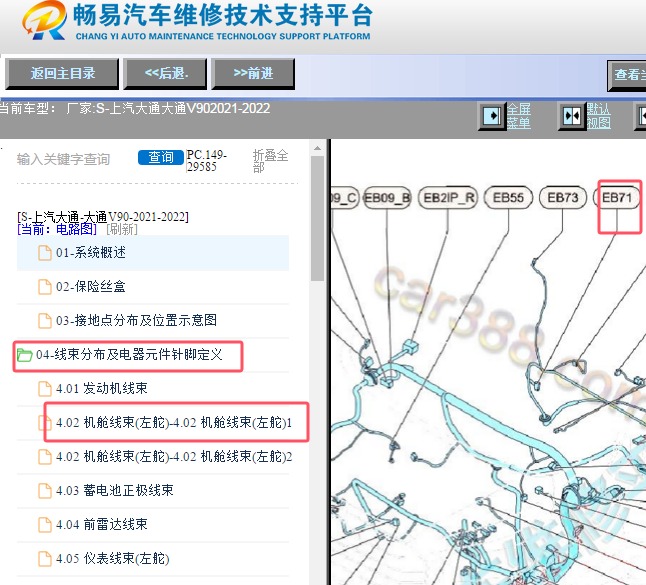Click the keyword search input field
Viewport: 646px width, 585px height.
click(x=74, y=159)
